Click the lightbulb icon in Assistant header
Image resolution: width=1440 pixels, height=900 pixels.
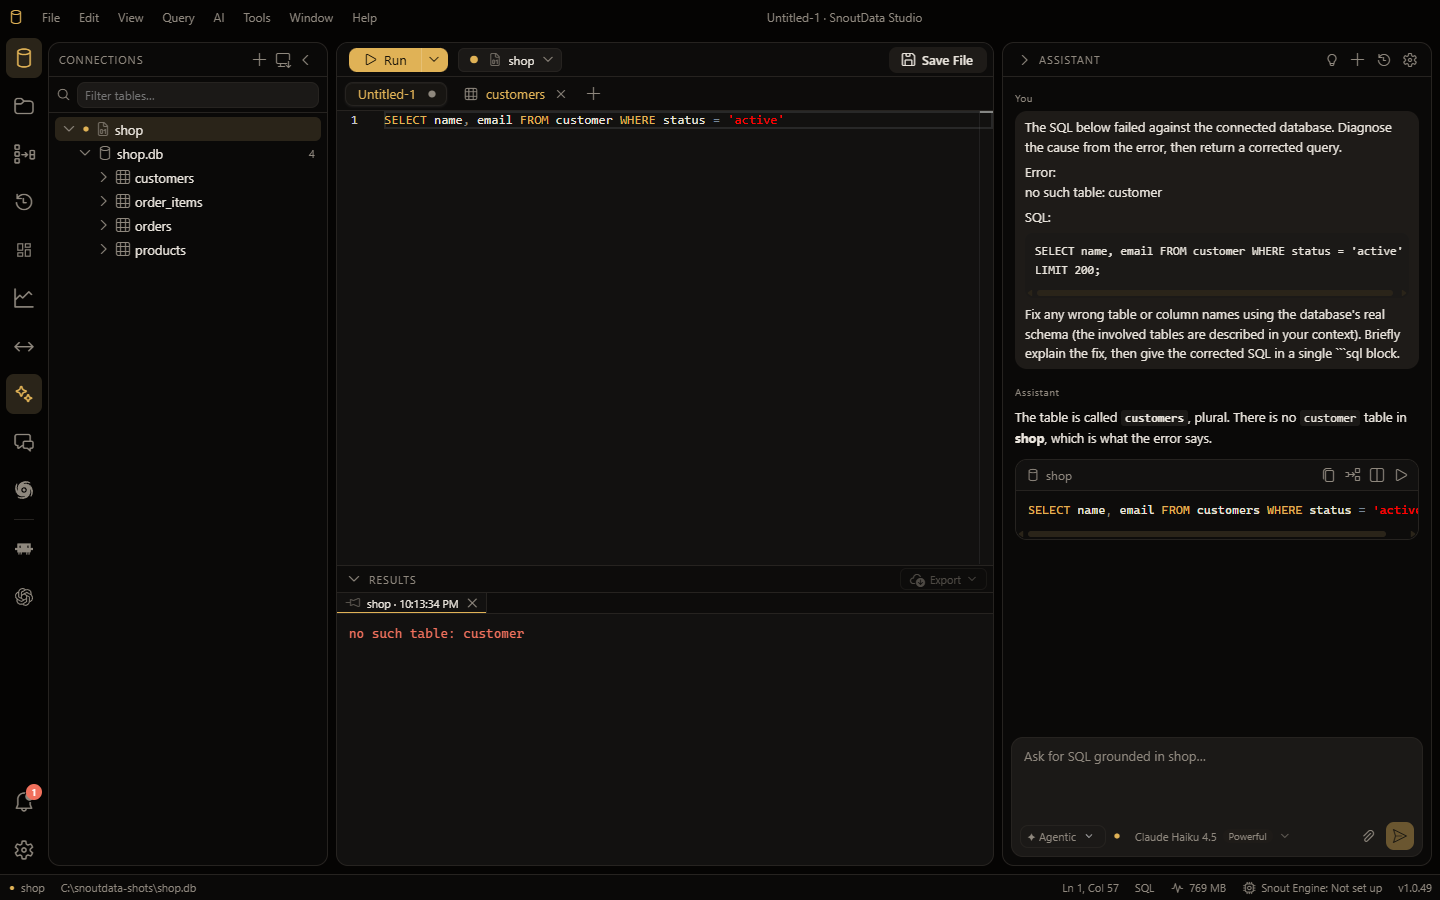click(1332, 60)
